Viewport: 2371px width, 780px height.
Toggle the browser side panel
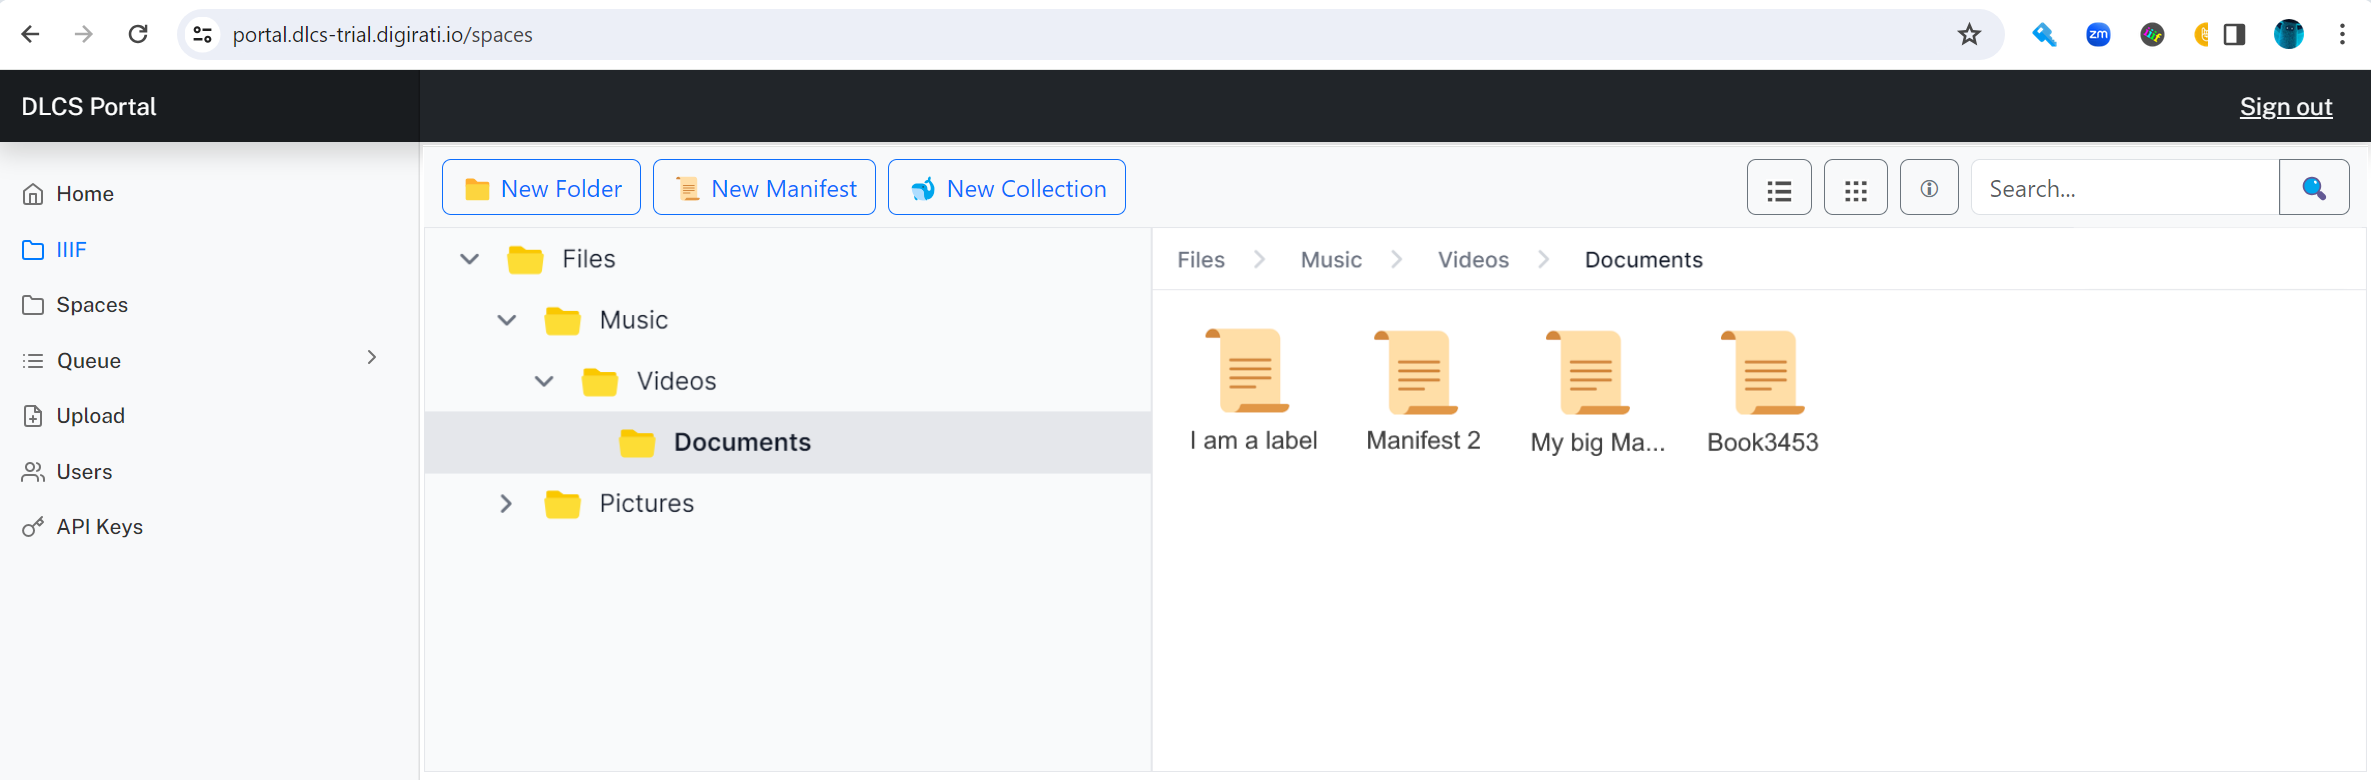tap(2234, 35)
